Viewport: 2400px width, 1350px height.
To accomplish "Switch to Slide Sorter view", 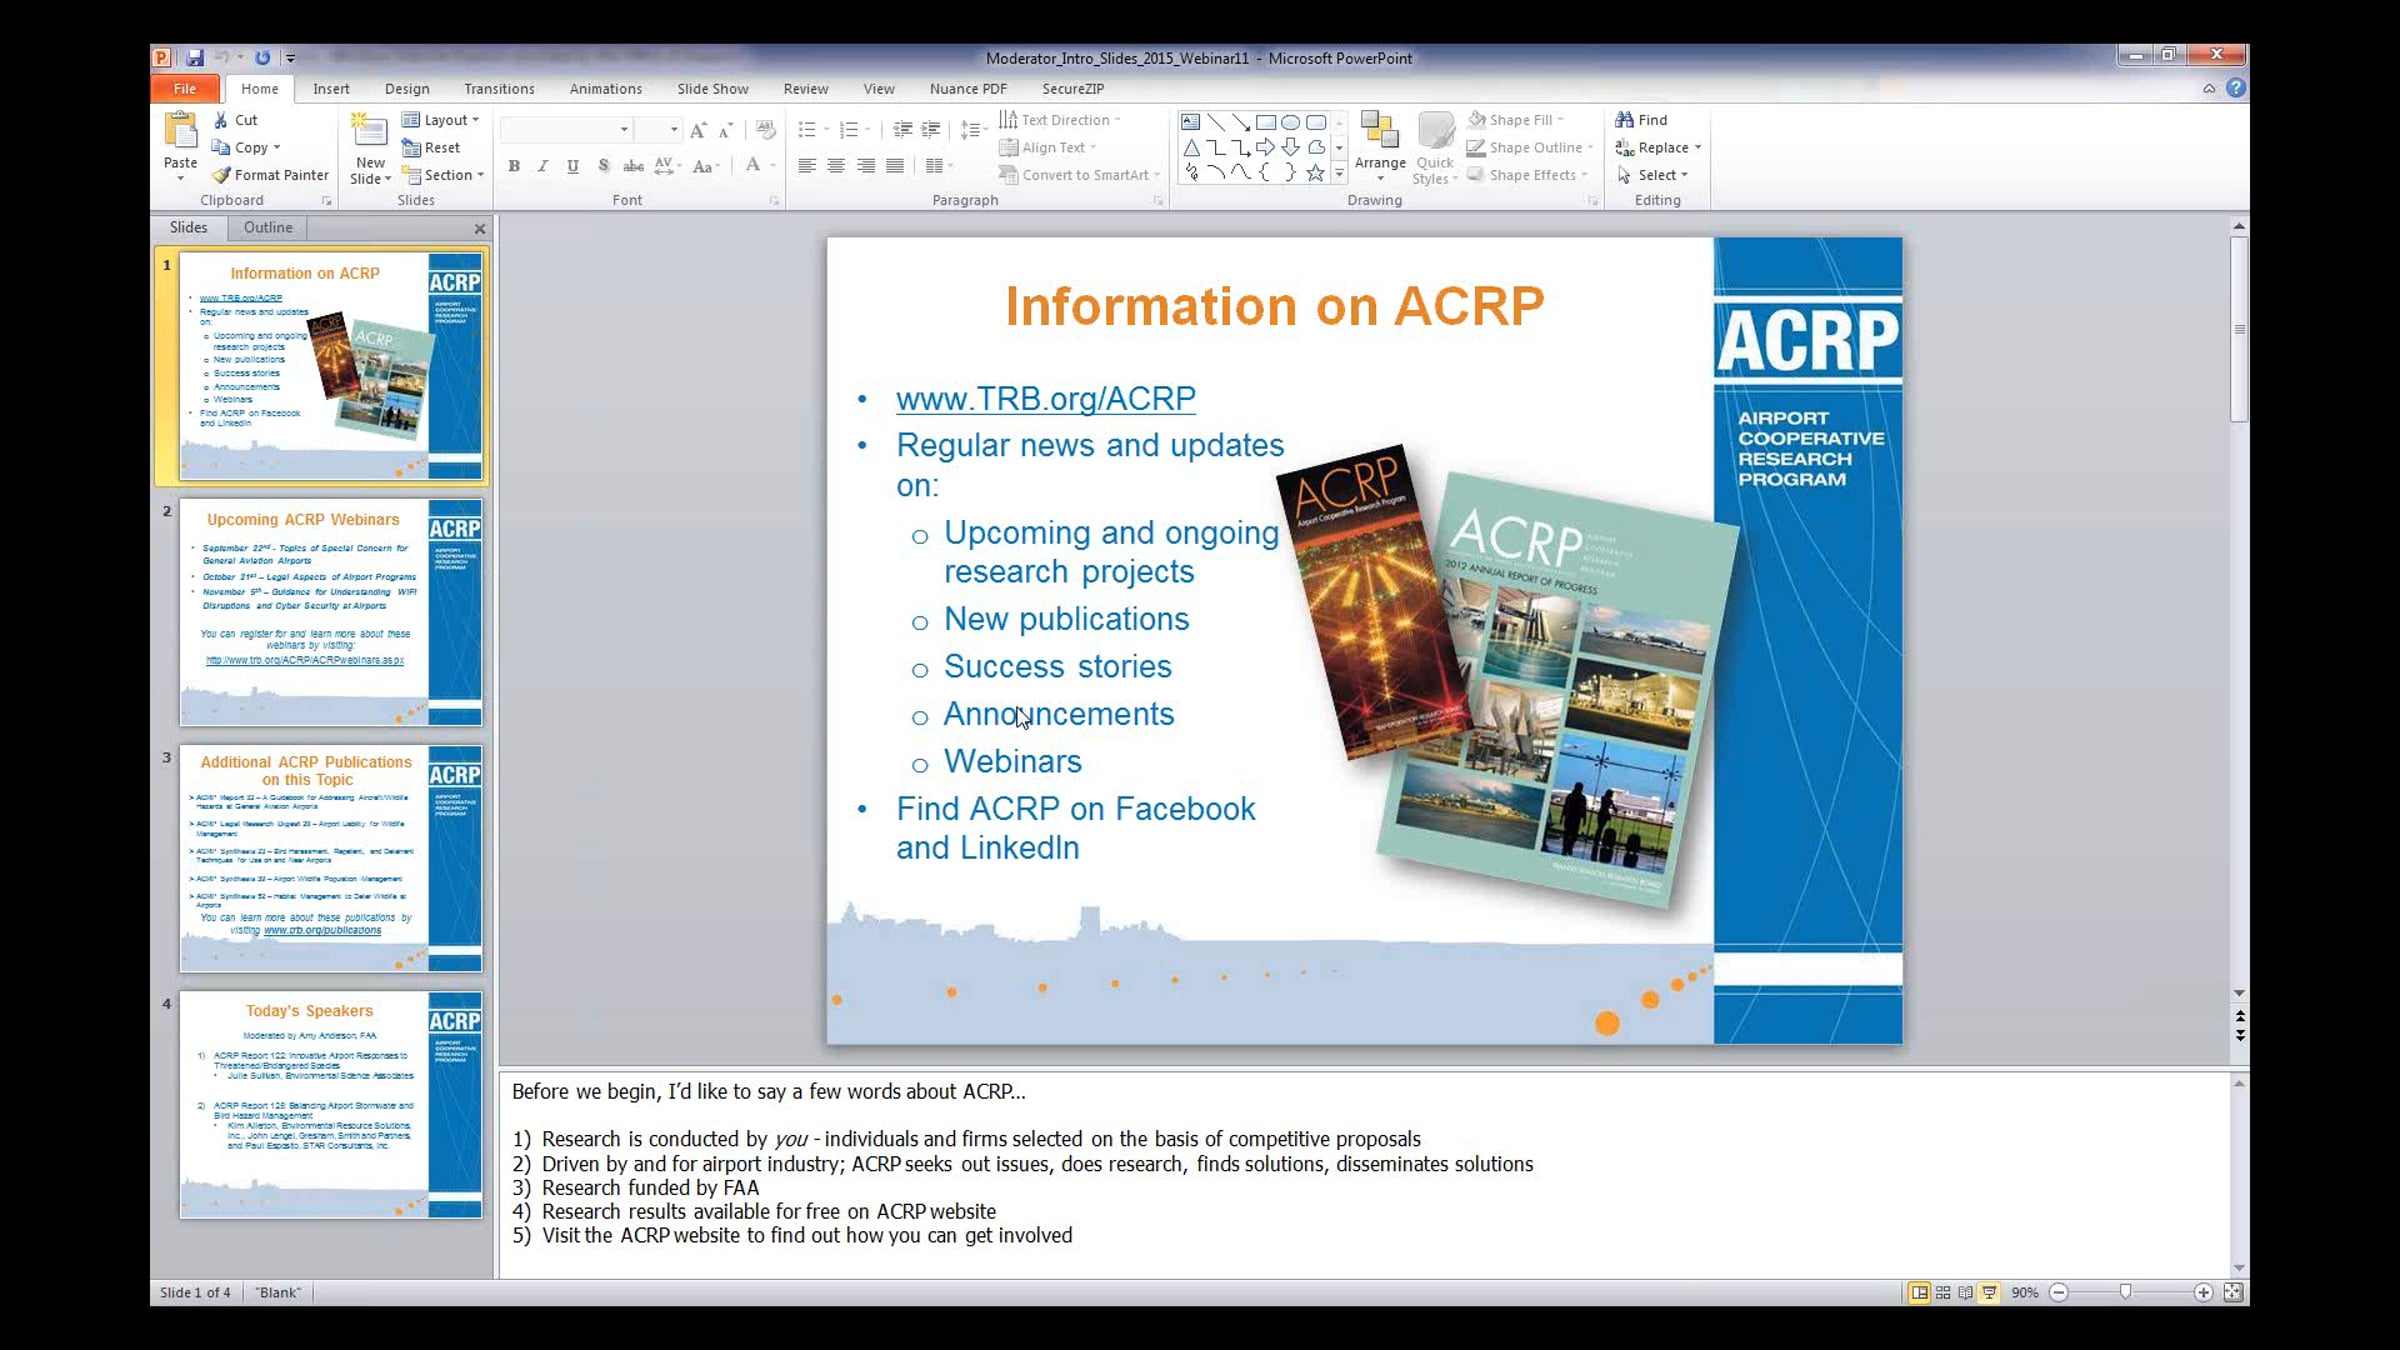I will [1943, 1293].
